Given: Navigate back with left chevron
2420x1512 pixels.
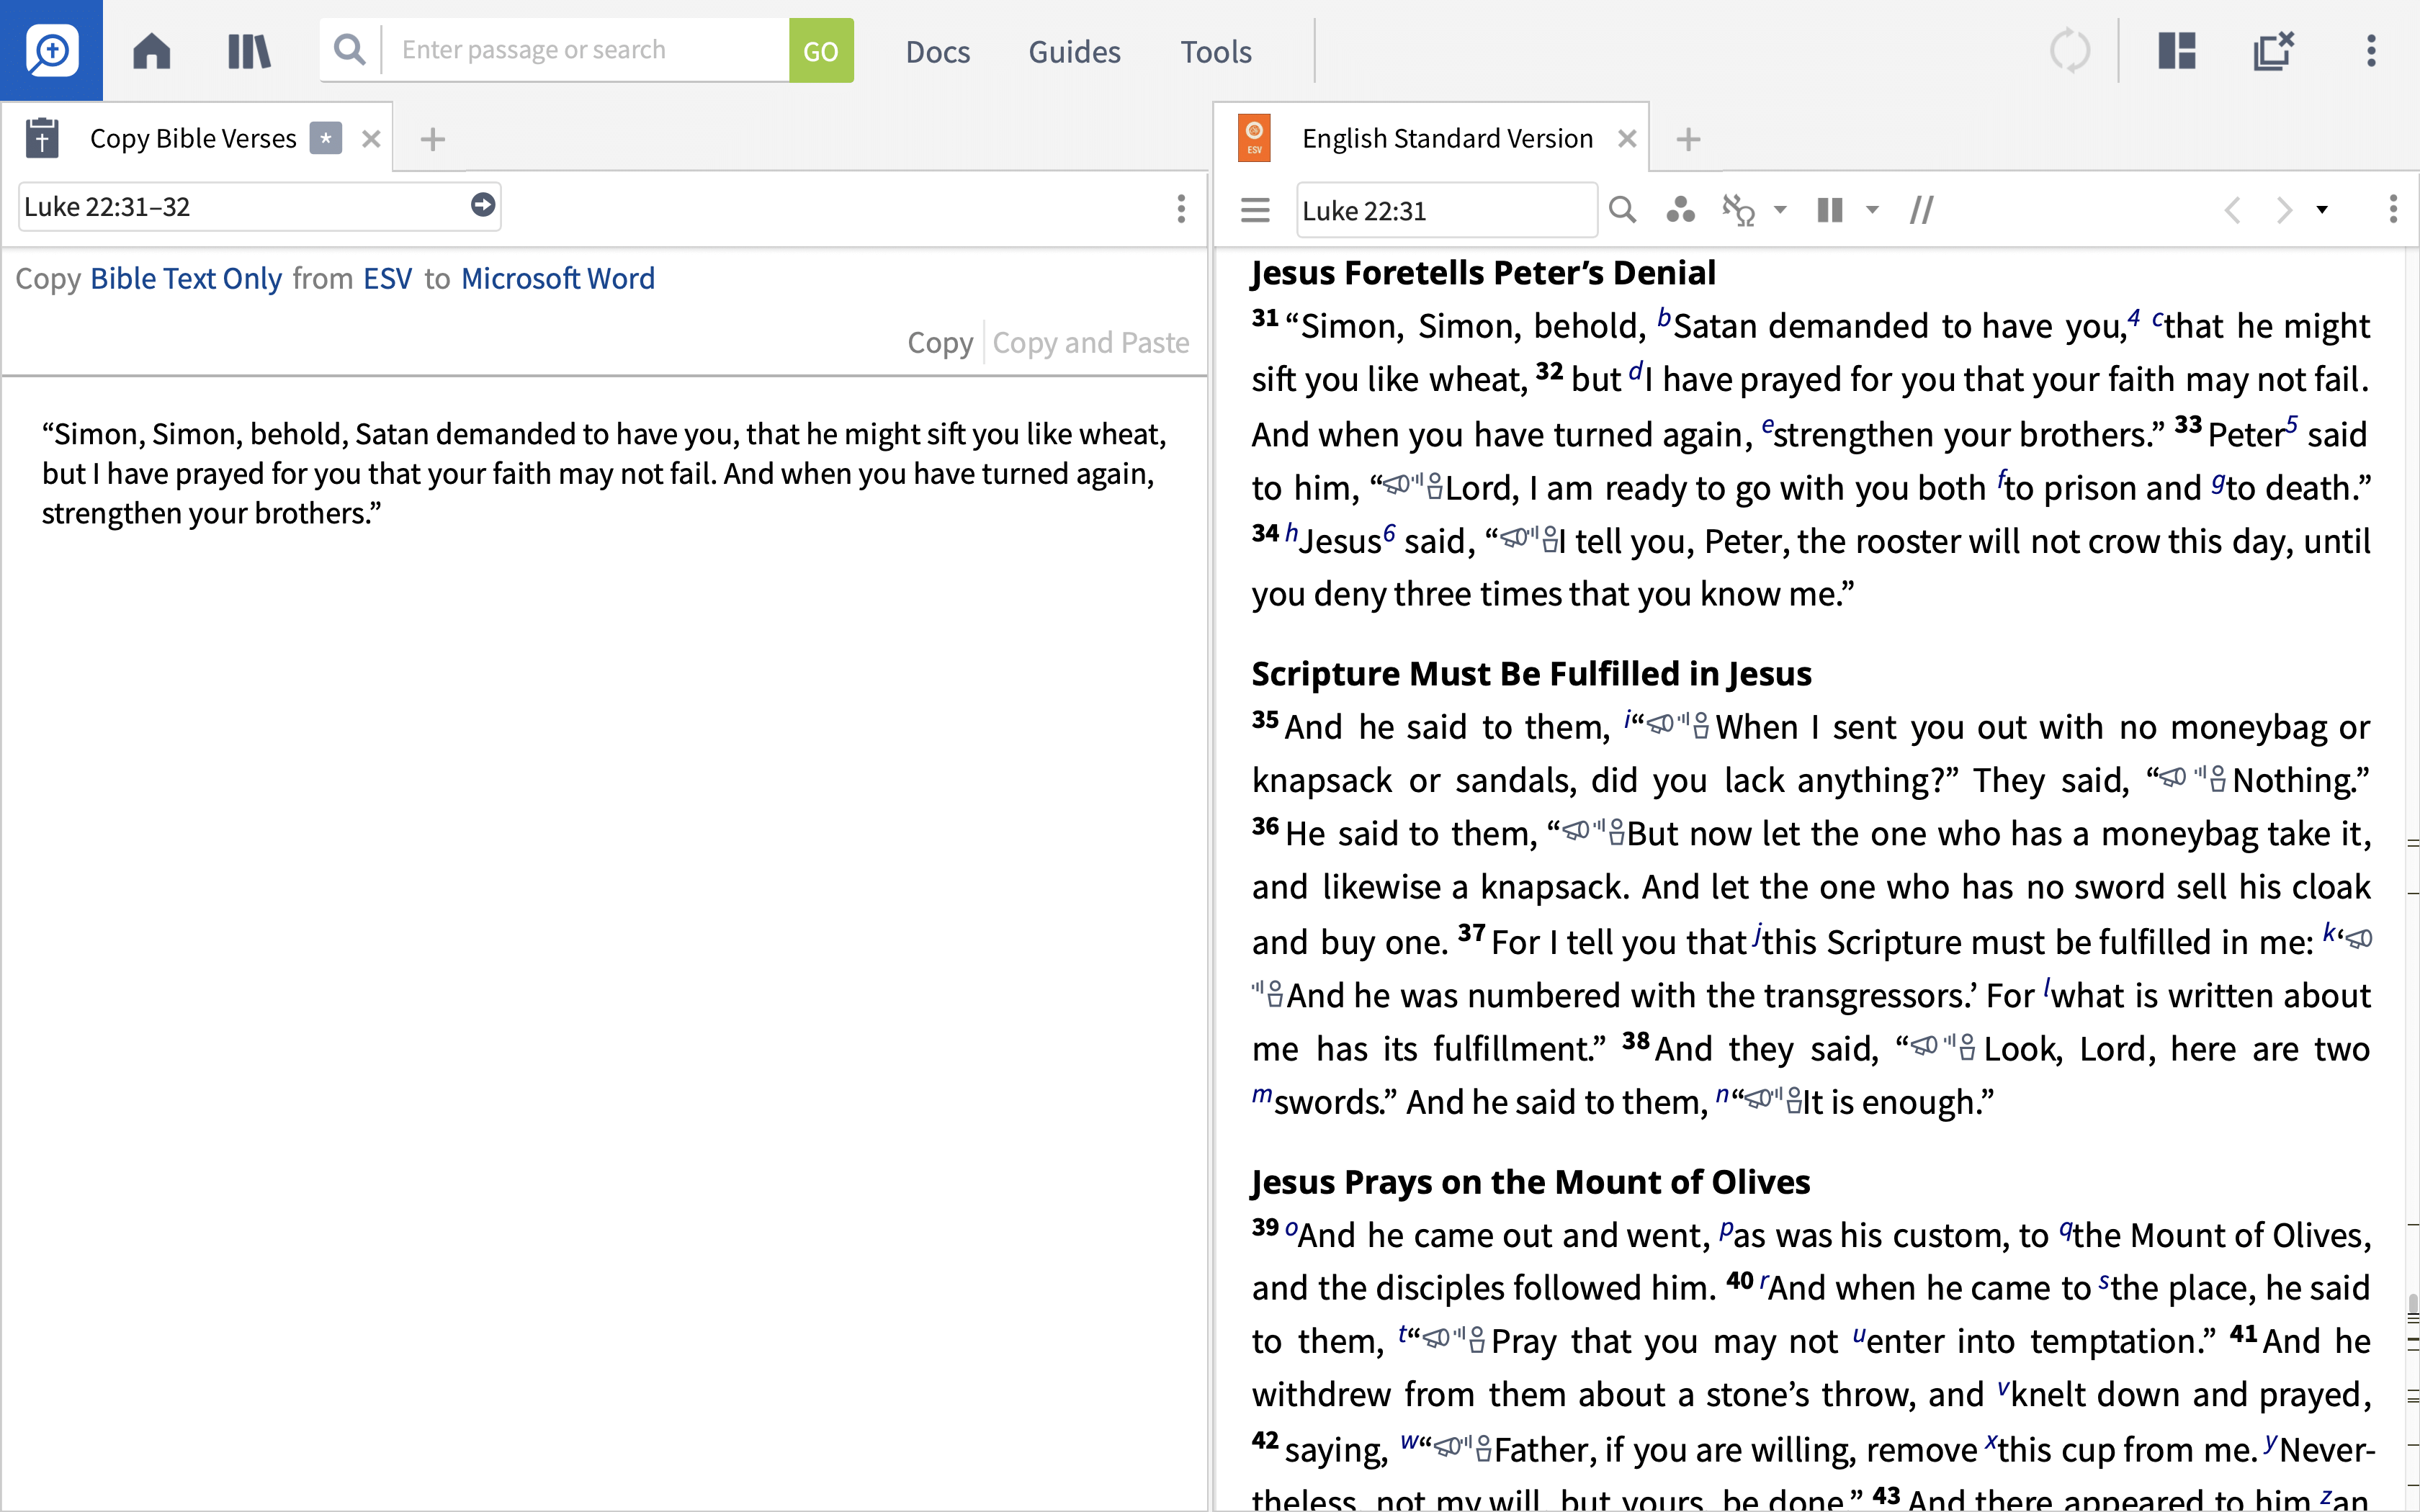Looking at the screenshot, I should [x=2232, y=210].
